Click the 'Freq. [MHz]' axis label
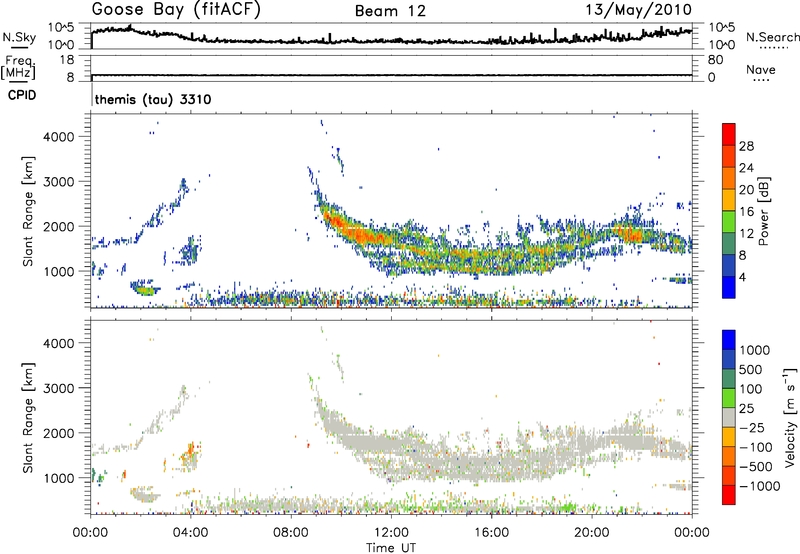 18,67
